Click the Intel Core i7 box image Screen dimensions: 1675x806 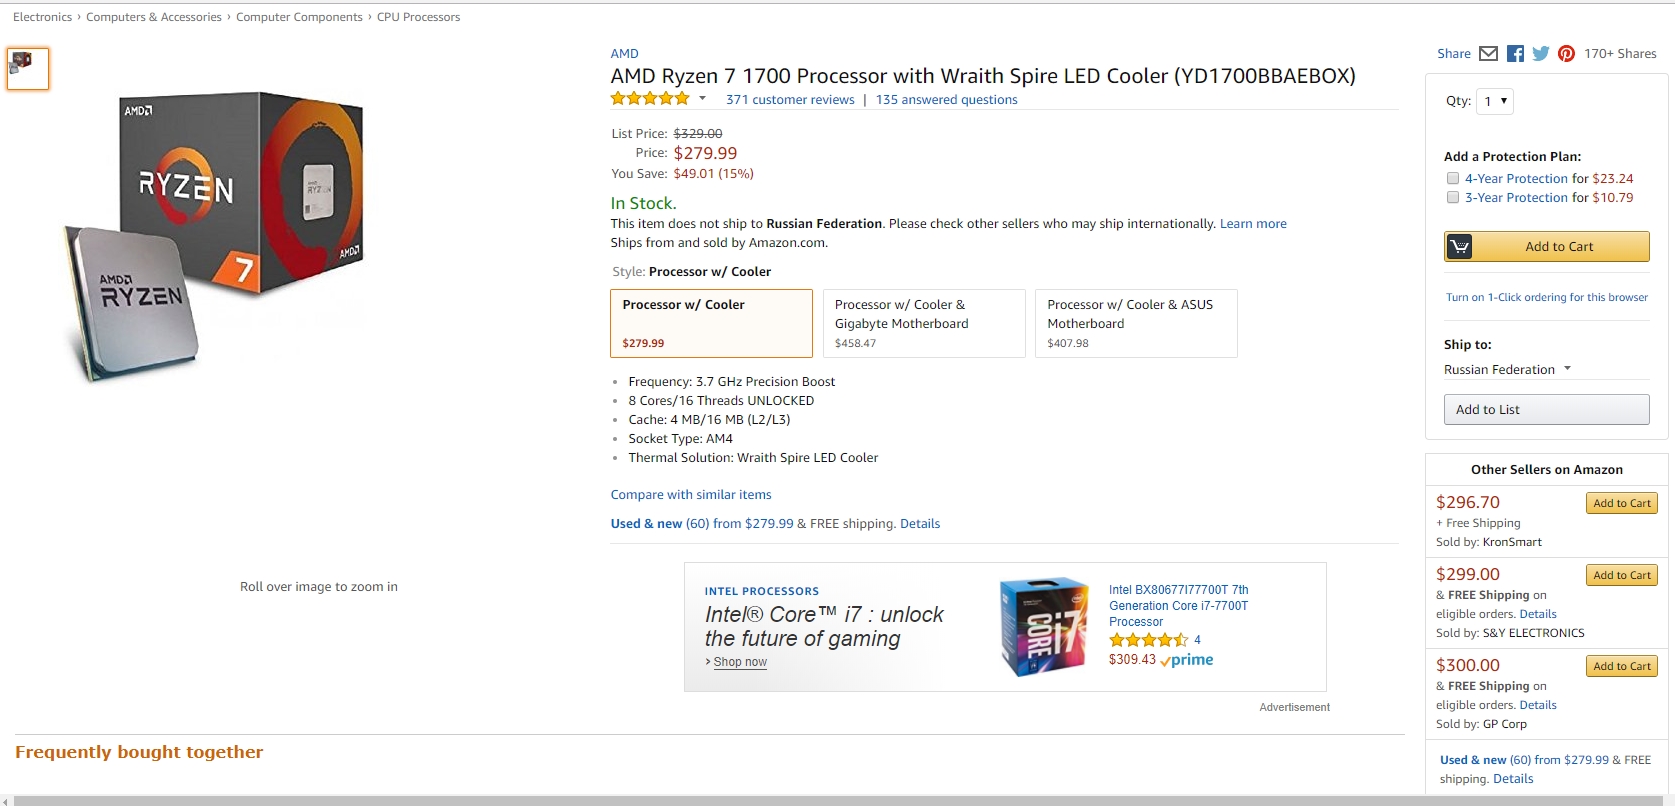point(1044,627)
